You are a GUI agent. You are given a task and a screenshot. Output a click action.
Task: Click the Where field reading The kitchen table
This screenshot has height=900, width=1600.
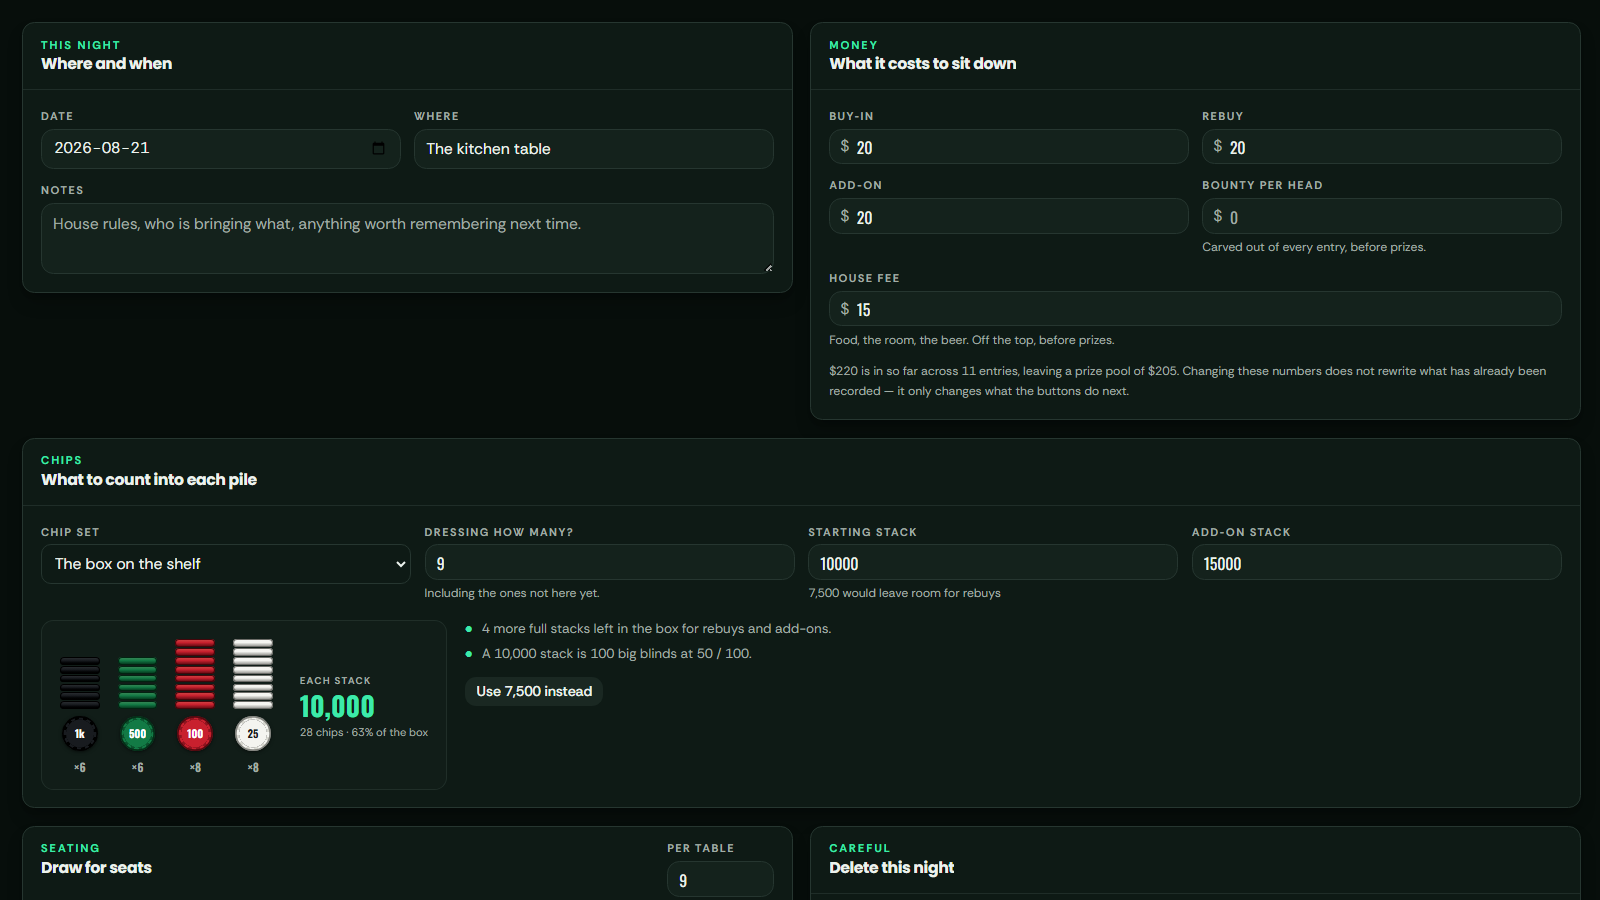[x=594, y=149]
